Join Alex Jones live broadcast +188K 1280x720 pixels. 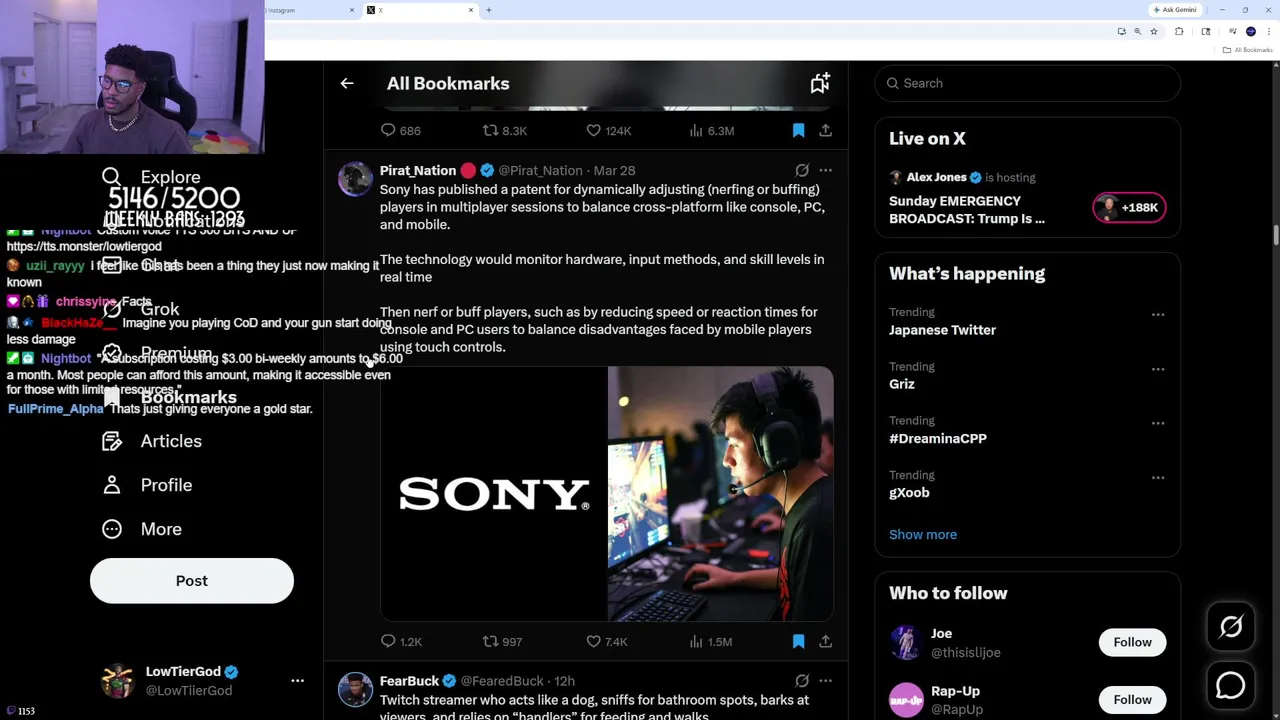1128,208
